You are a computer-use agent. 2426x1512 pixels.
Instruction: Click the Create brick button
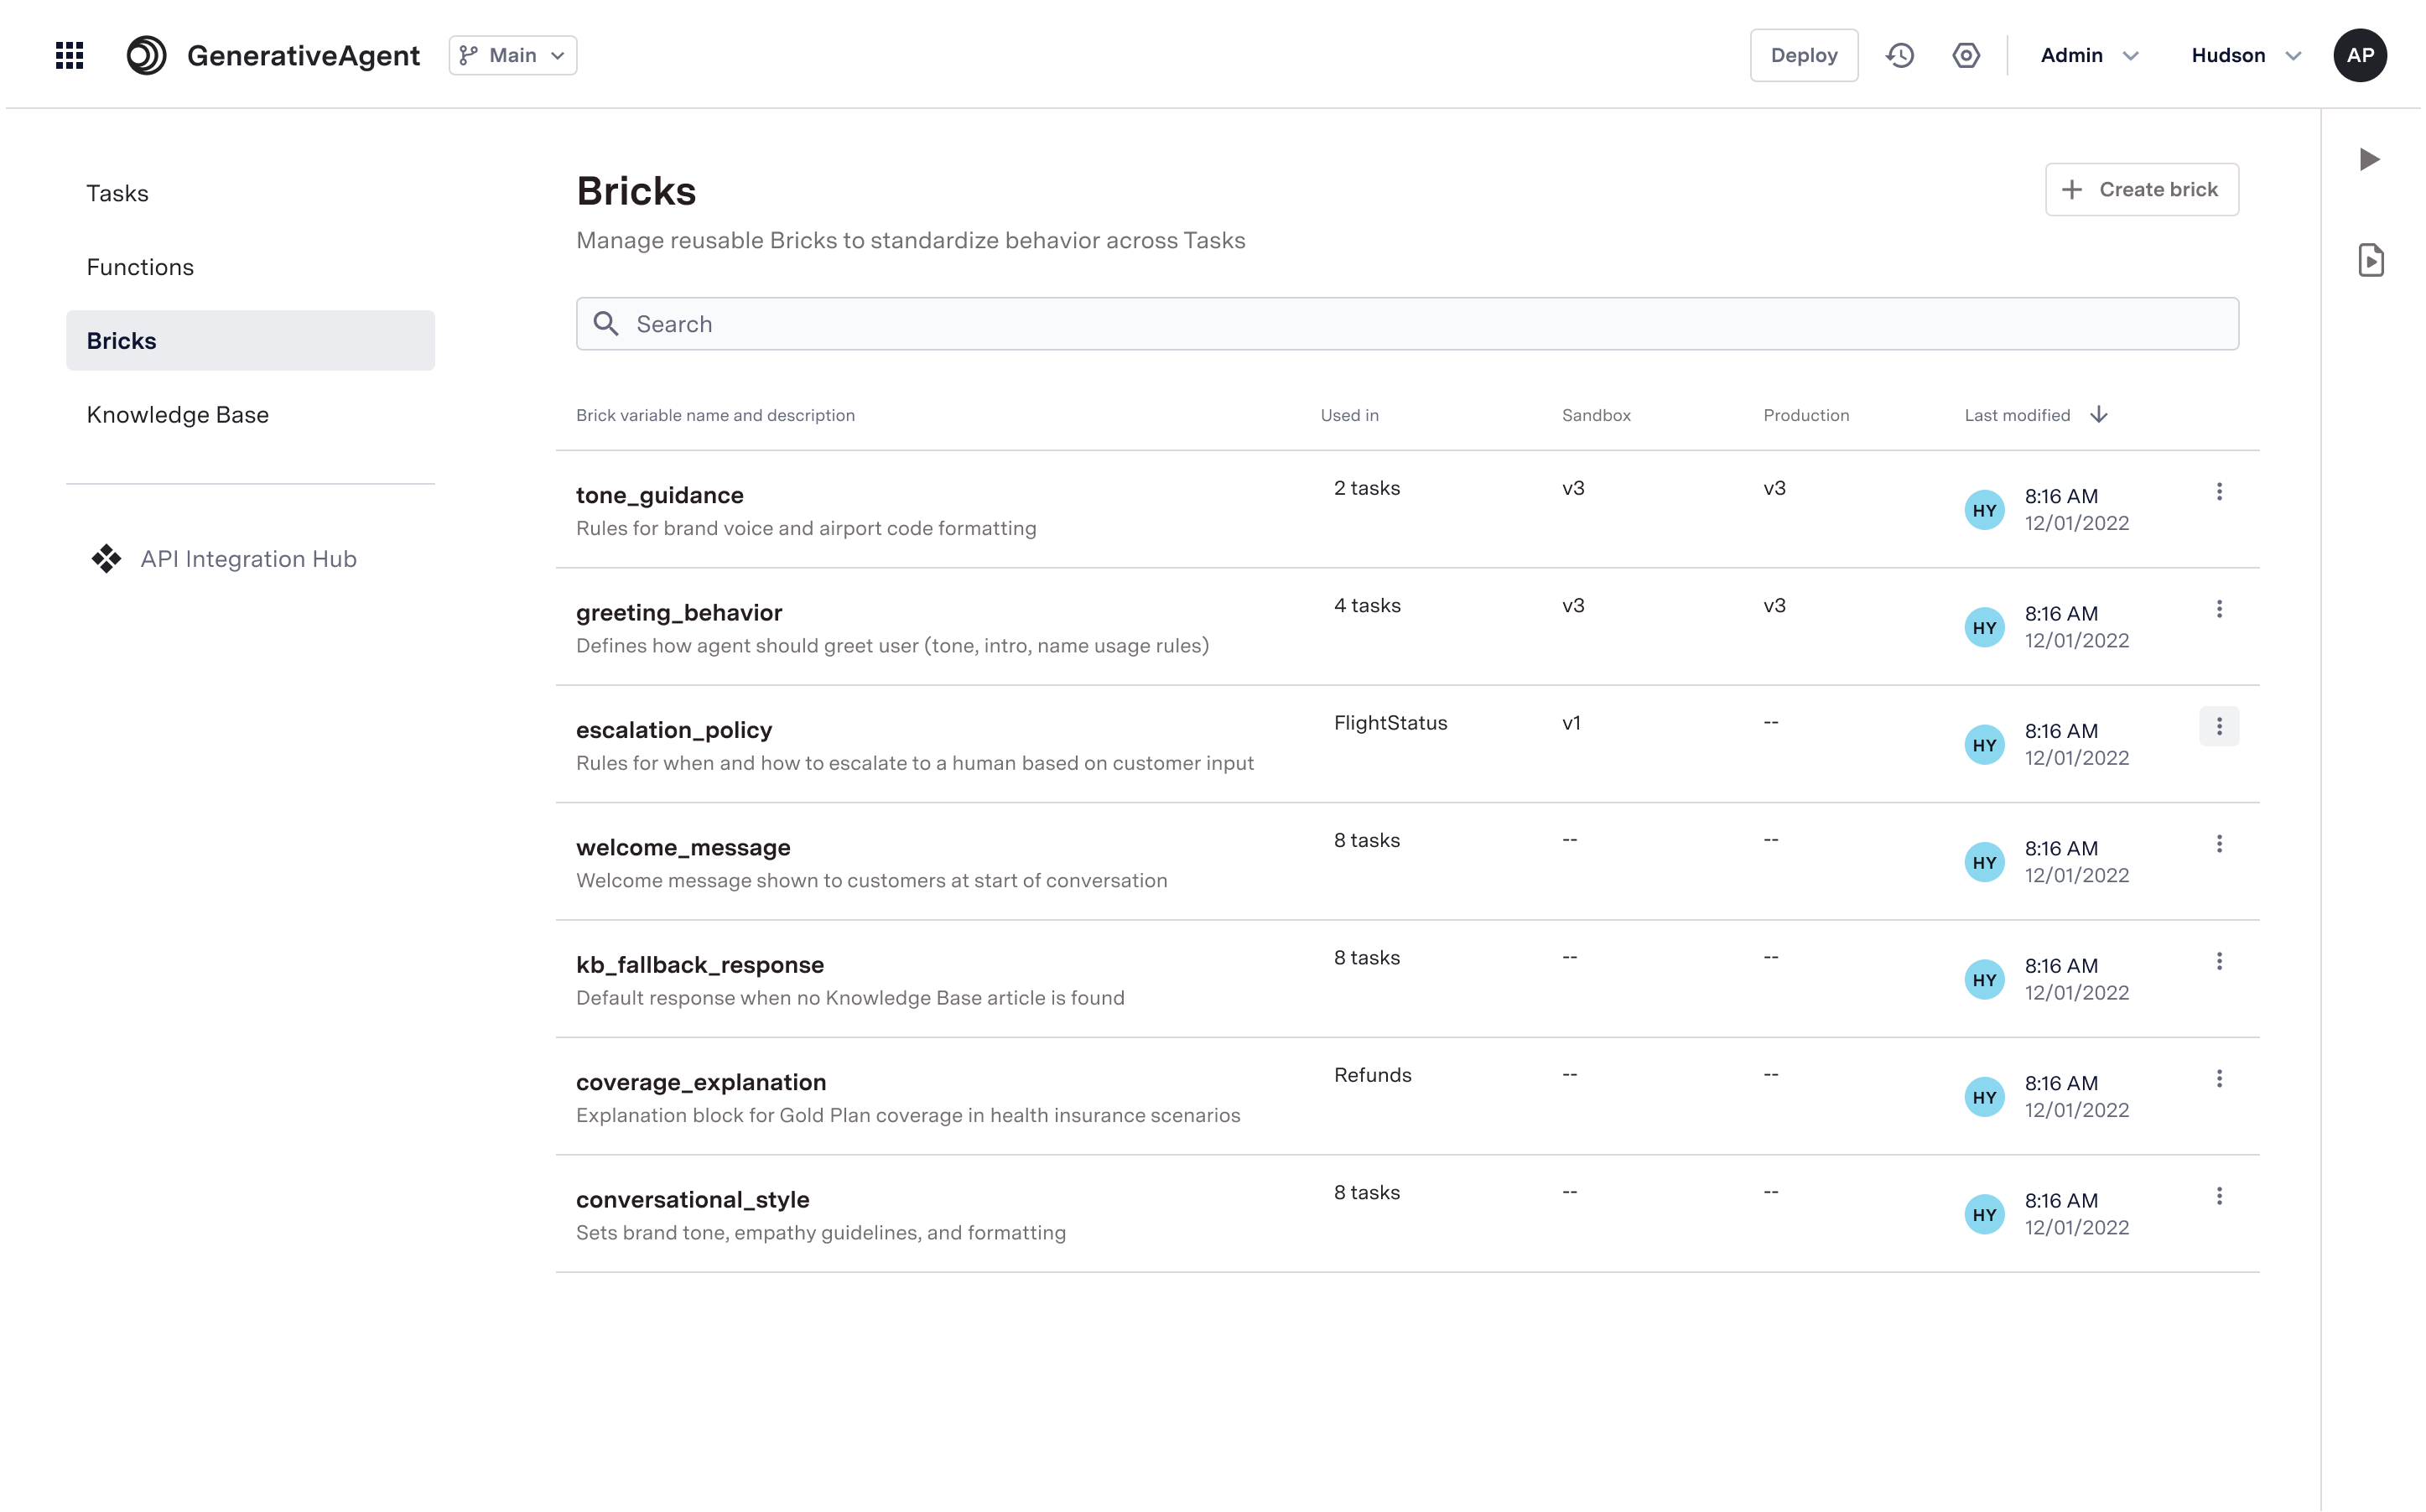[2141, 190]
